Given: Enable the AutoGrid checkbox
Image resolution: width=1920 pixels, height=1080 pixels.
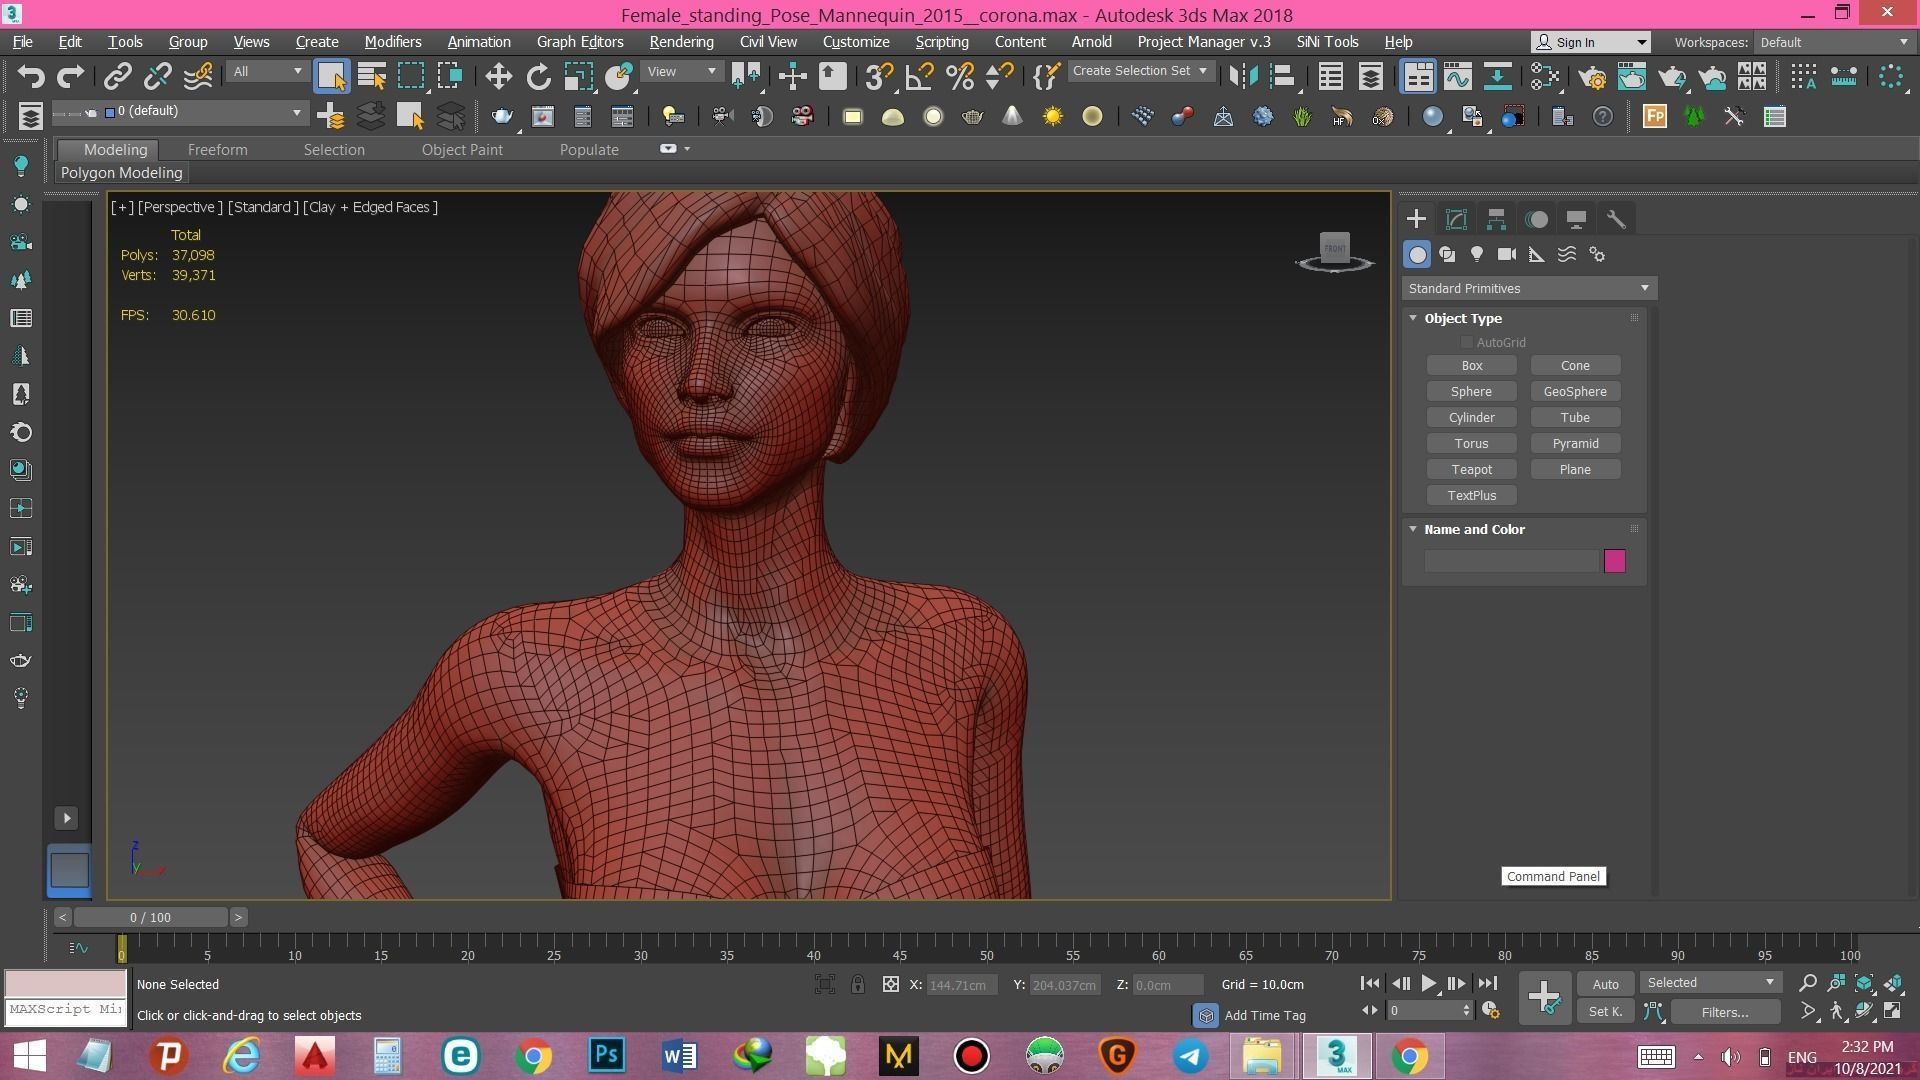Looking at the screenshot, I should coord(1467,343).
